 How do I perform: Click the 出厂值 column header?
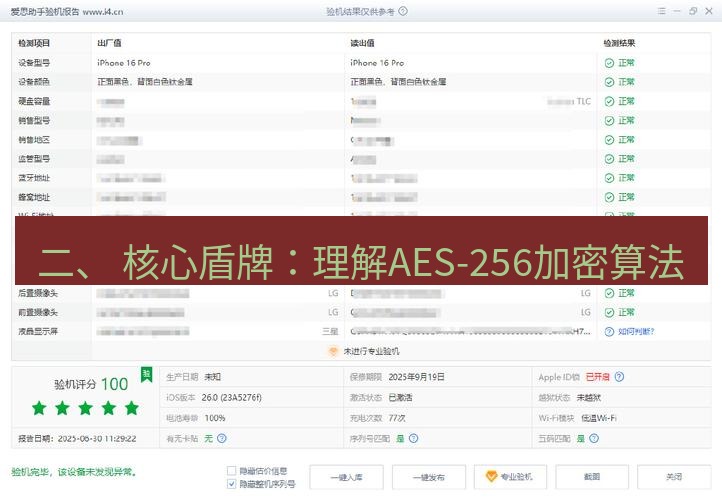[109, 43]
